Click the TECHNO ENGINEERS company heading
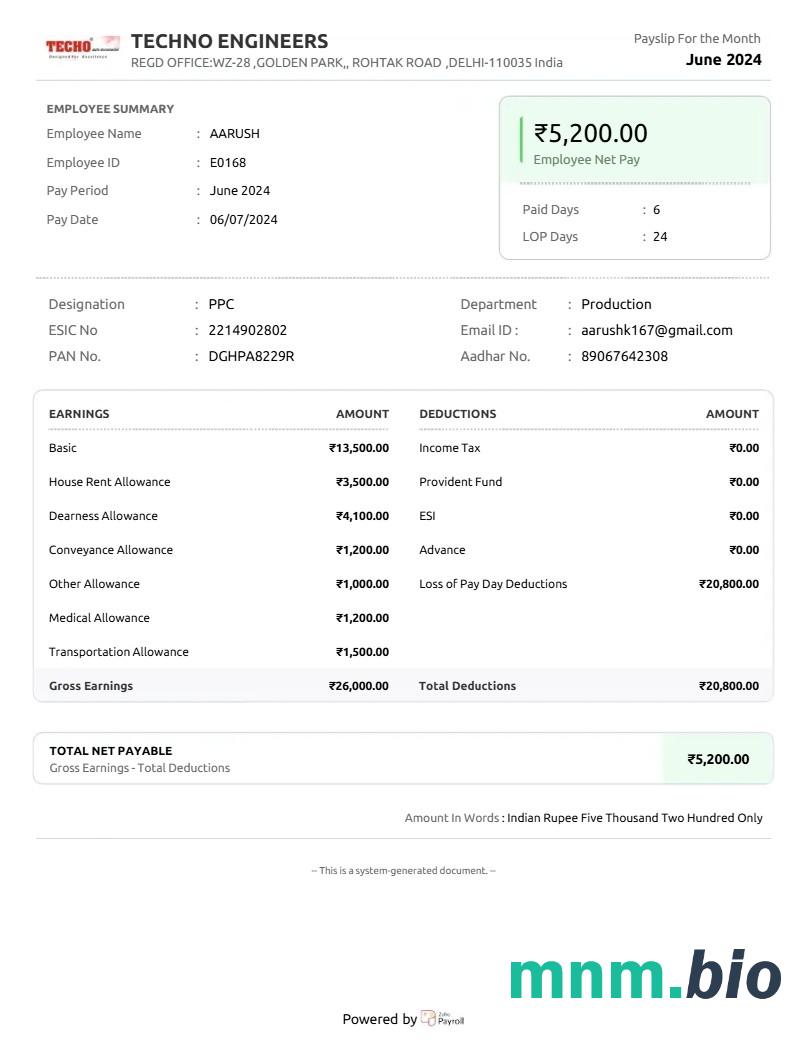This screenshot has height=1045, width=808. 229,41
